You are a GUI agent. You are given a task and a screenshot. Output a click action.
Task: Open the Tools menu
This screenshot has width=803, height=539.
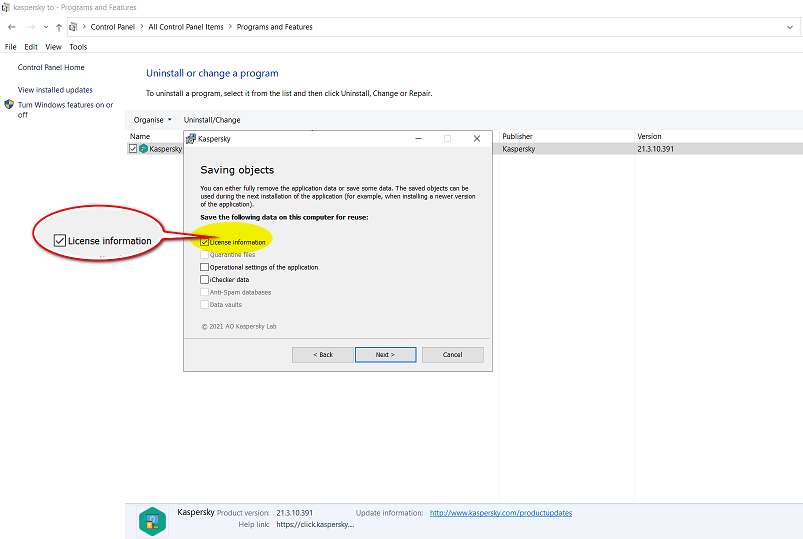[78, 47]
